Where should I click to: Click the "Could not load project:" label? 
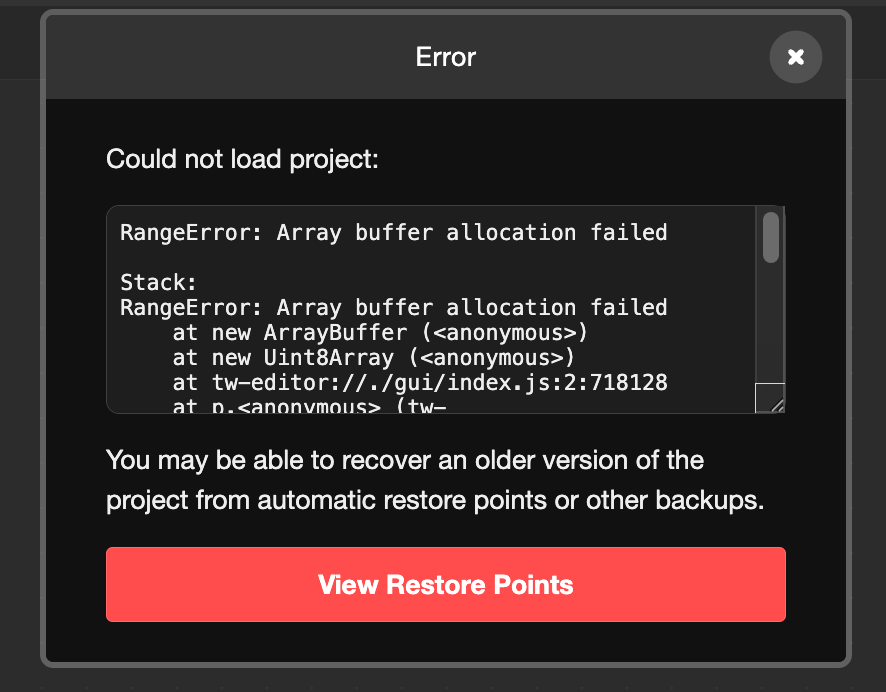point(242,159)
